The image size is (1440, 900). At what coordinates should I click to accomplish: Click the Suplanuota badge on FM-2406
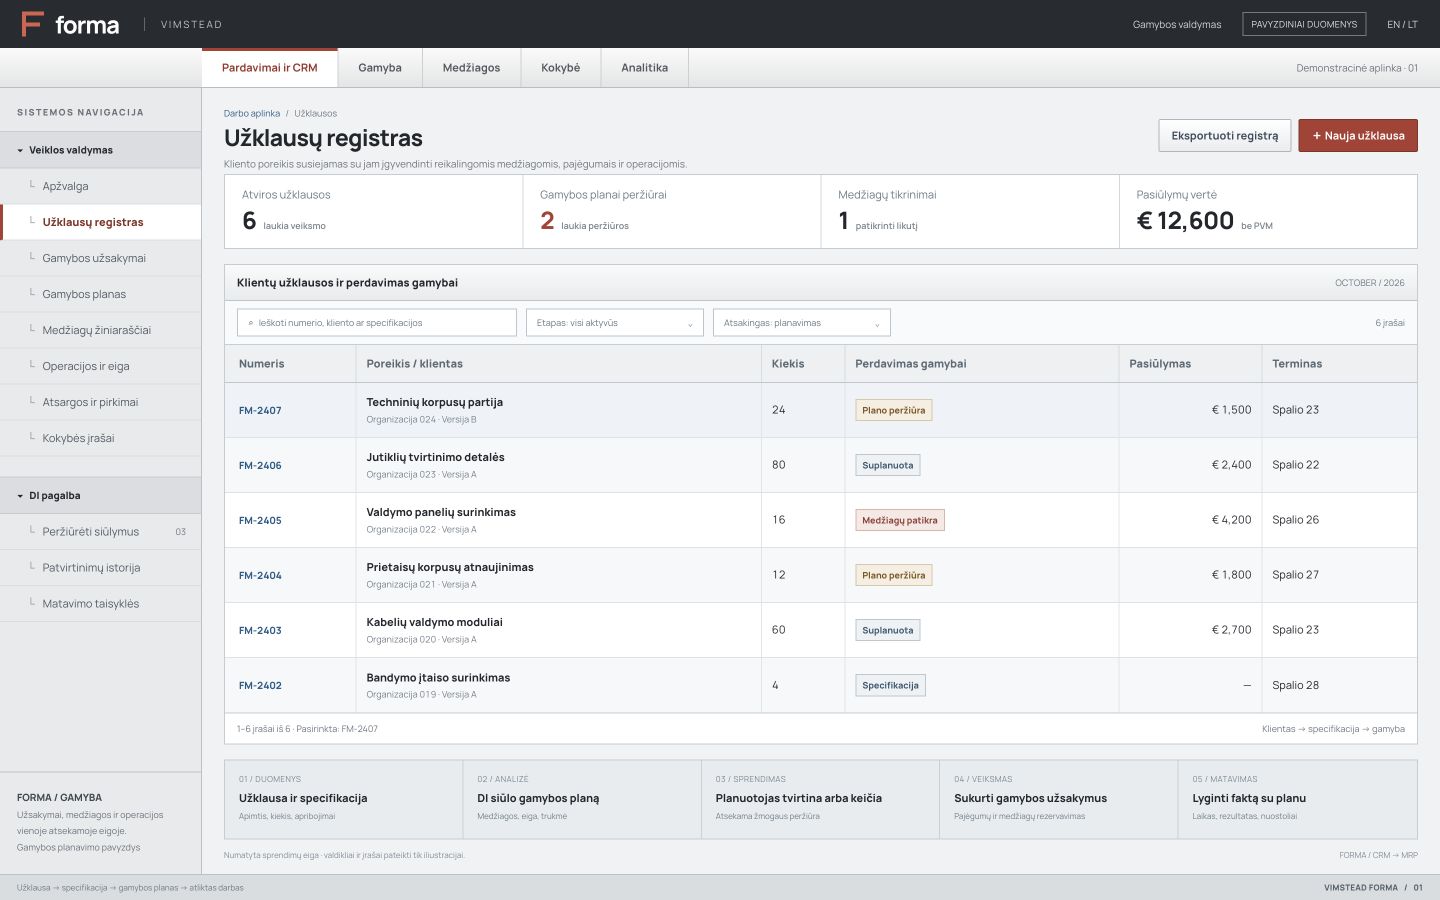pos(888,465)
